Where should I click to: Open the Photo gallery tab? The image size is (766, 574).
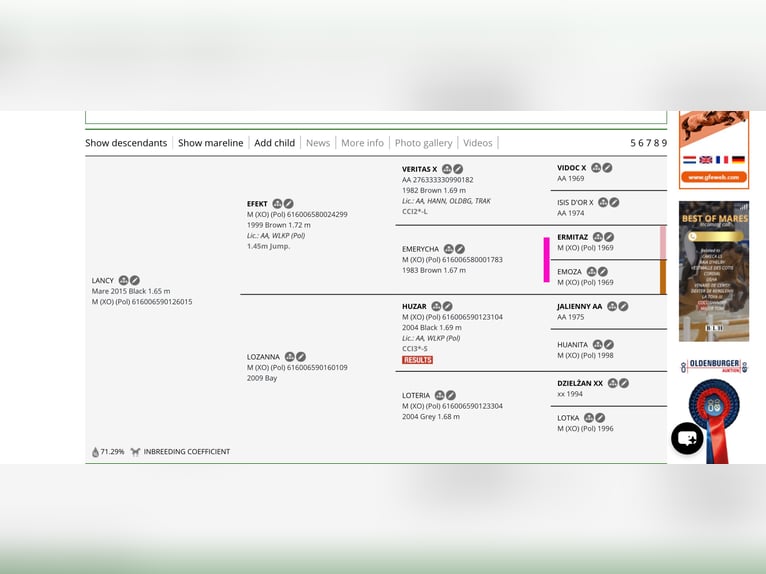(x=423, y=143)
